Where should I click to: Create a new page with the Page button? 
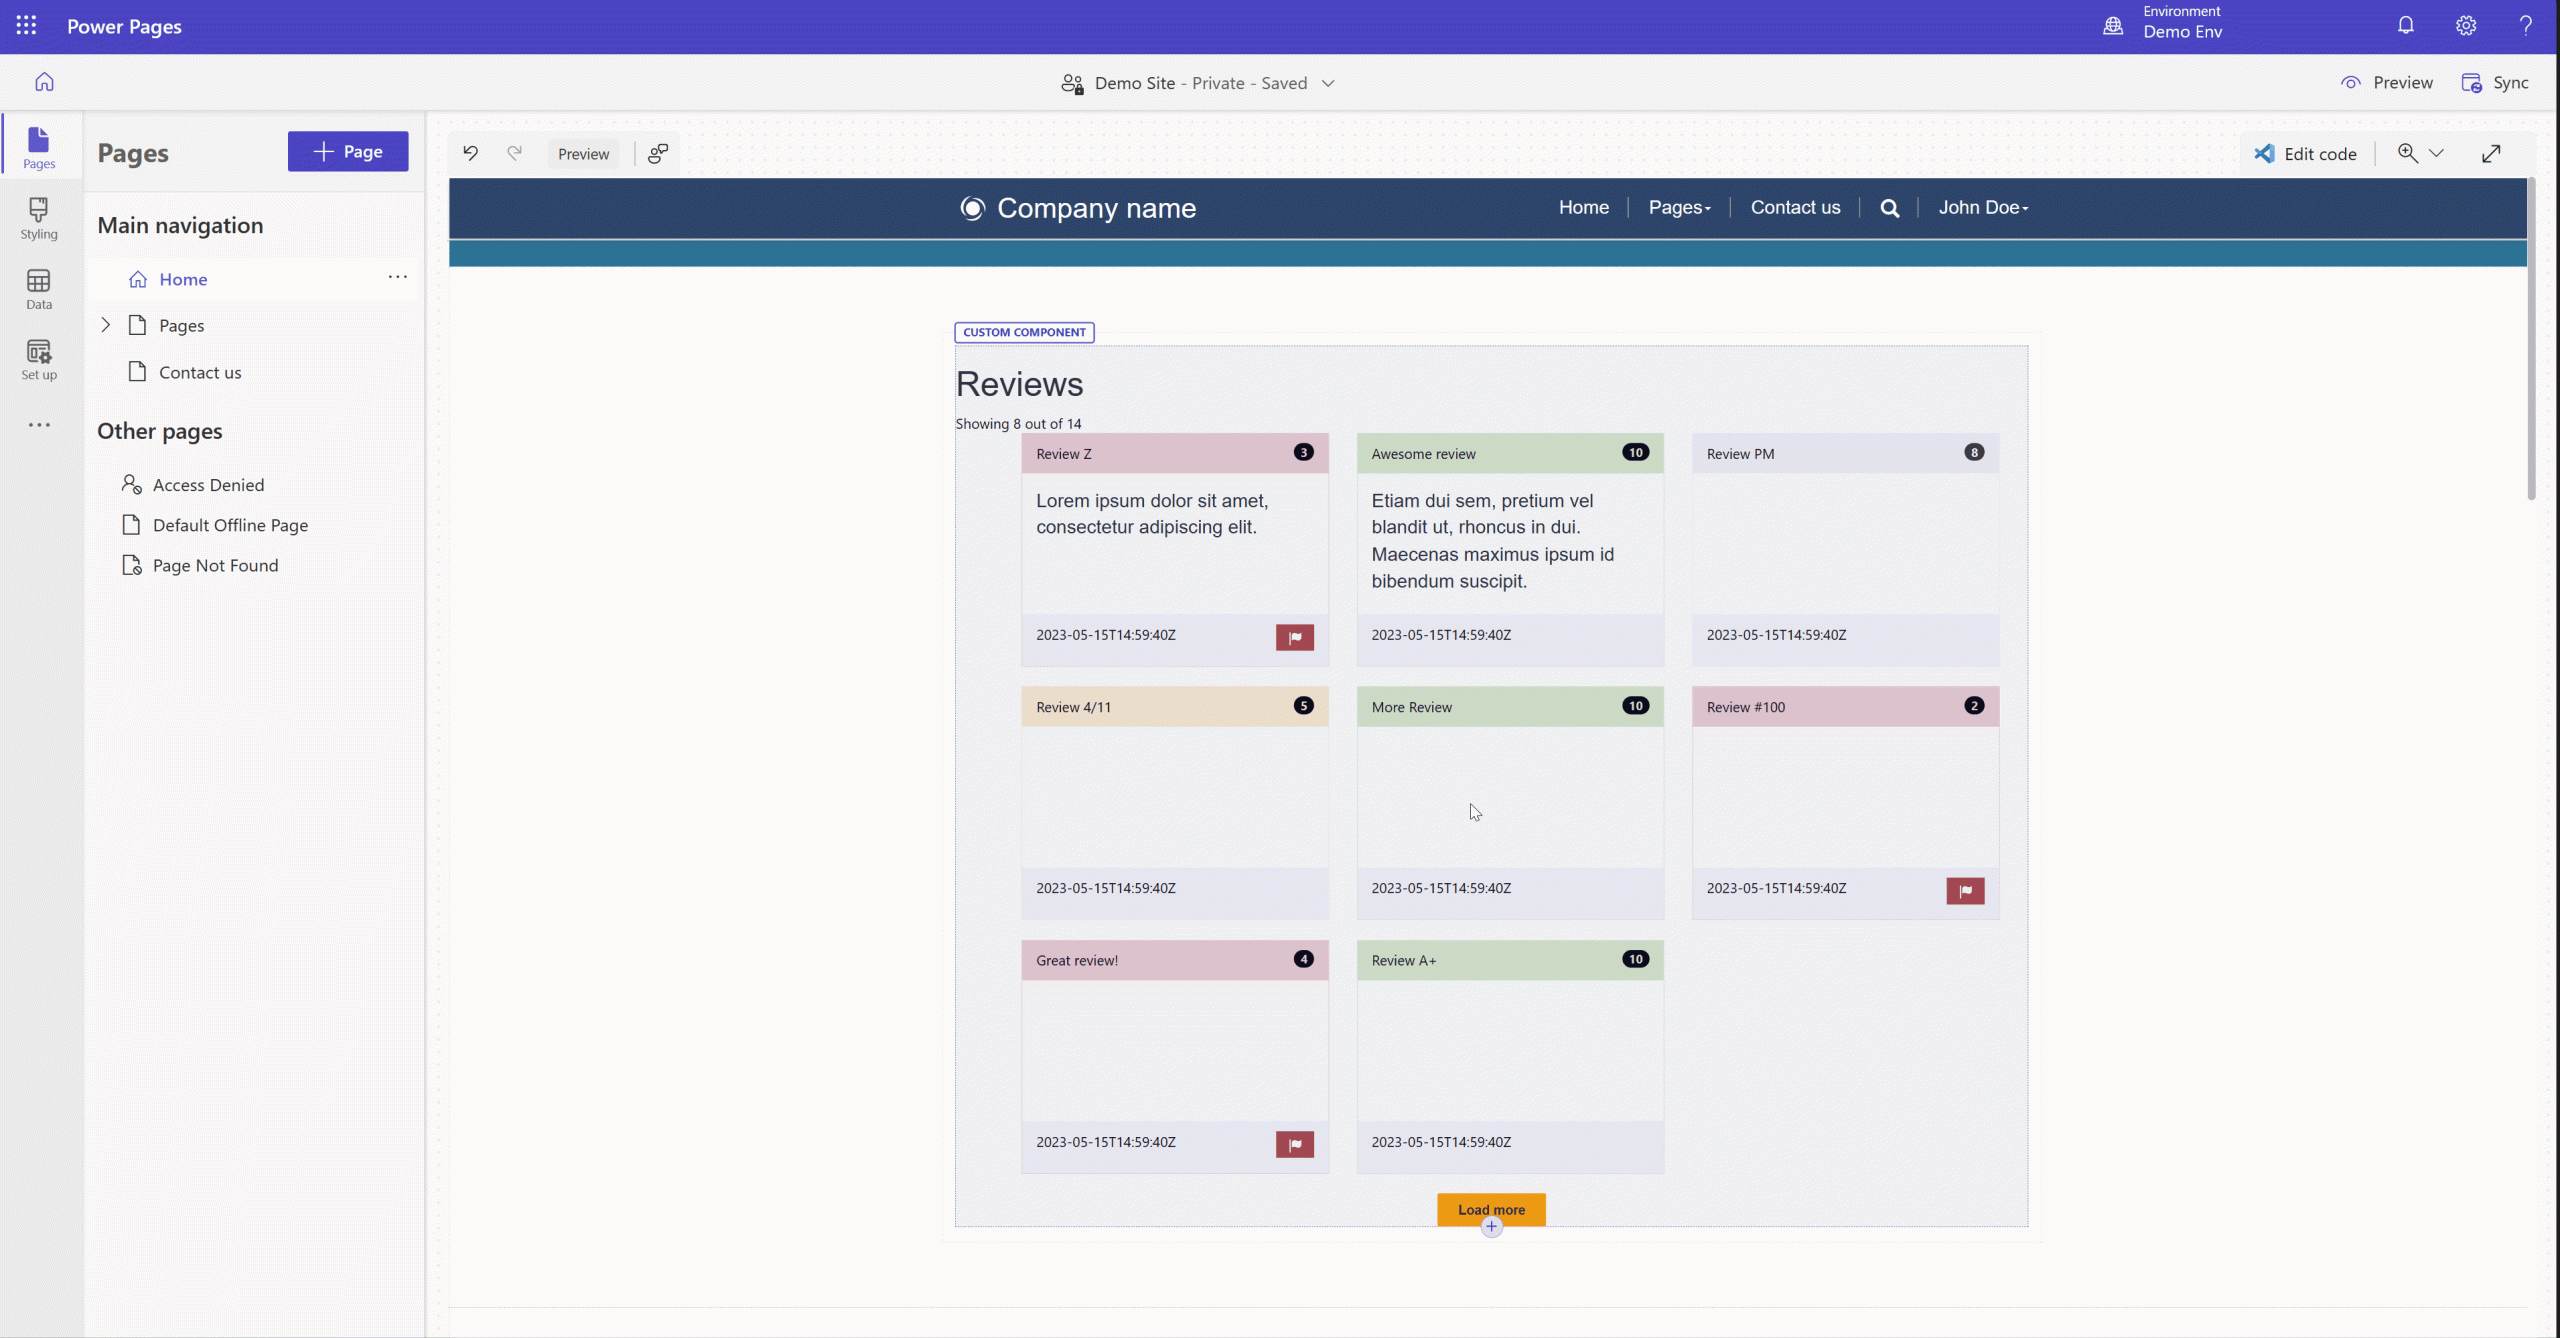tap(347, 151)
